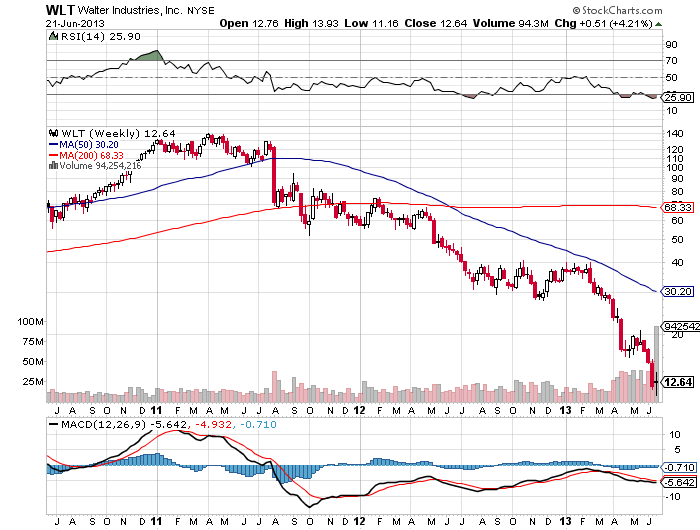Image resolution: width=700 pixels, height=530 pixels.
Task: Click the red -4.932 MACD signal value
Action: [213, 424]
